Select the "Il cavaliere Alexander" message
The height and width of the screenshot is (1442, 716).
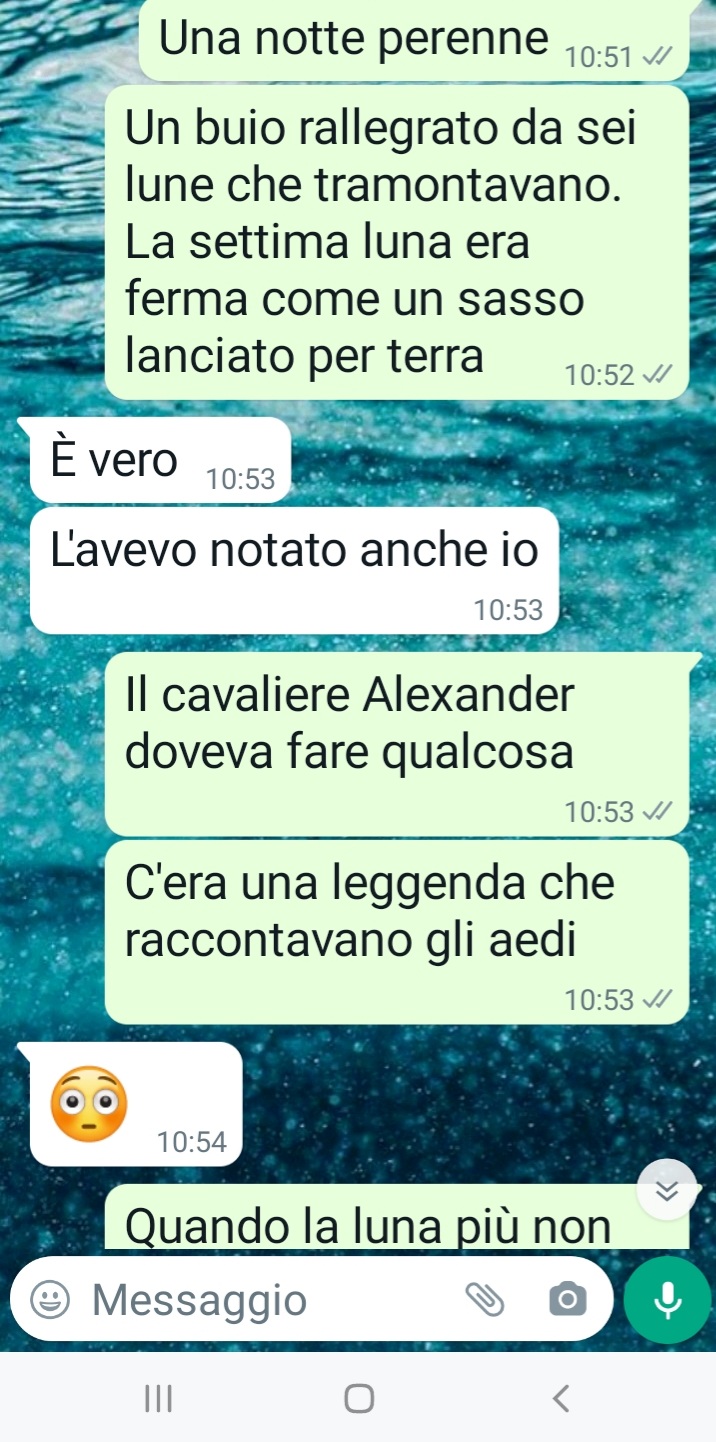pyautogui.click(x=397, y=745)
